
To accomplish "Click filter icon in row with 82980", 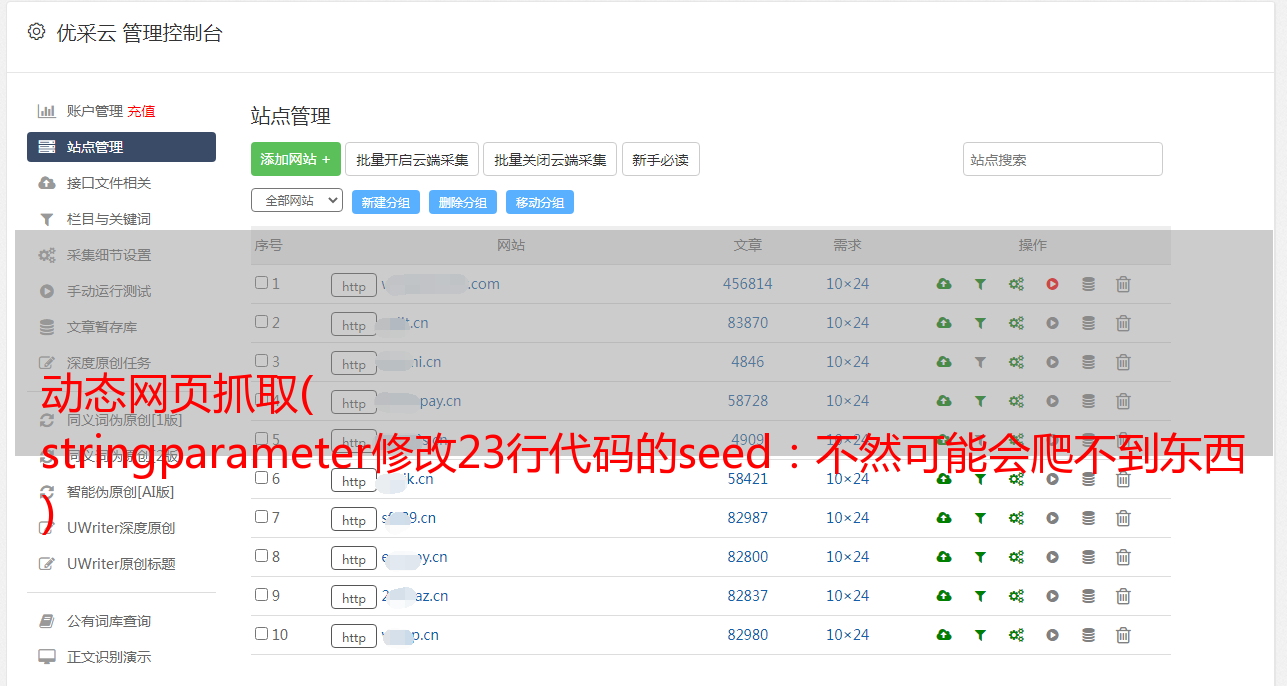I will [980, 635].
